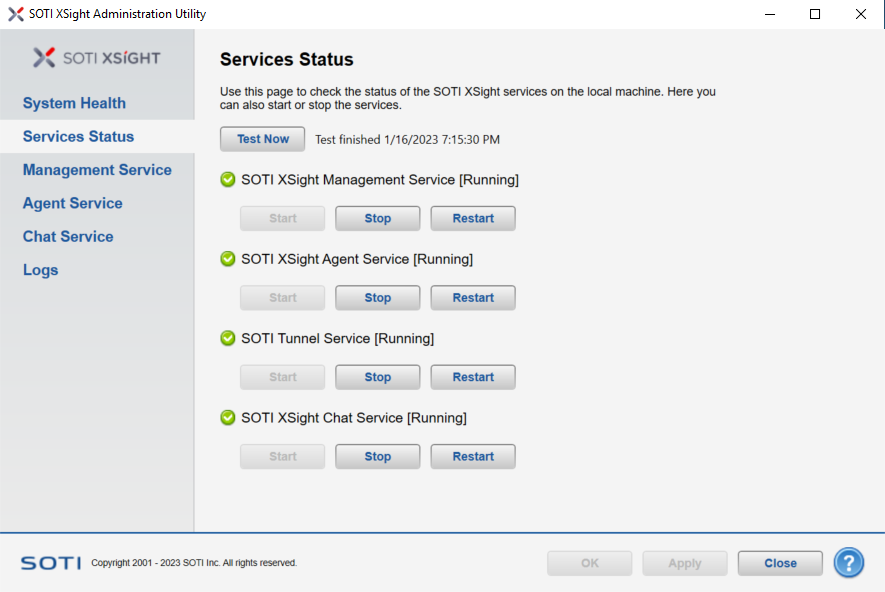Click 'SOTI Tunnel Service [Running]' label
This screenshot has height=592, width=885.
[338, 338]
